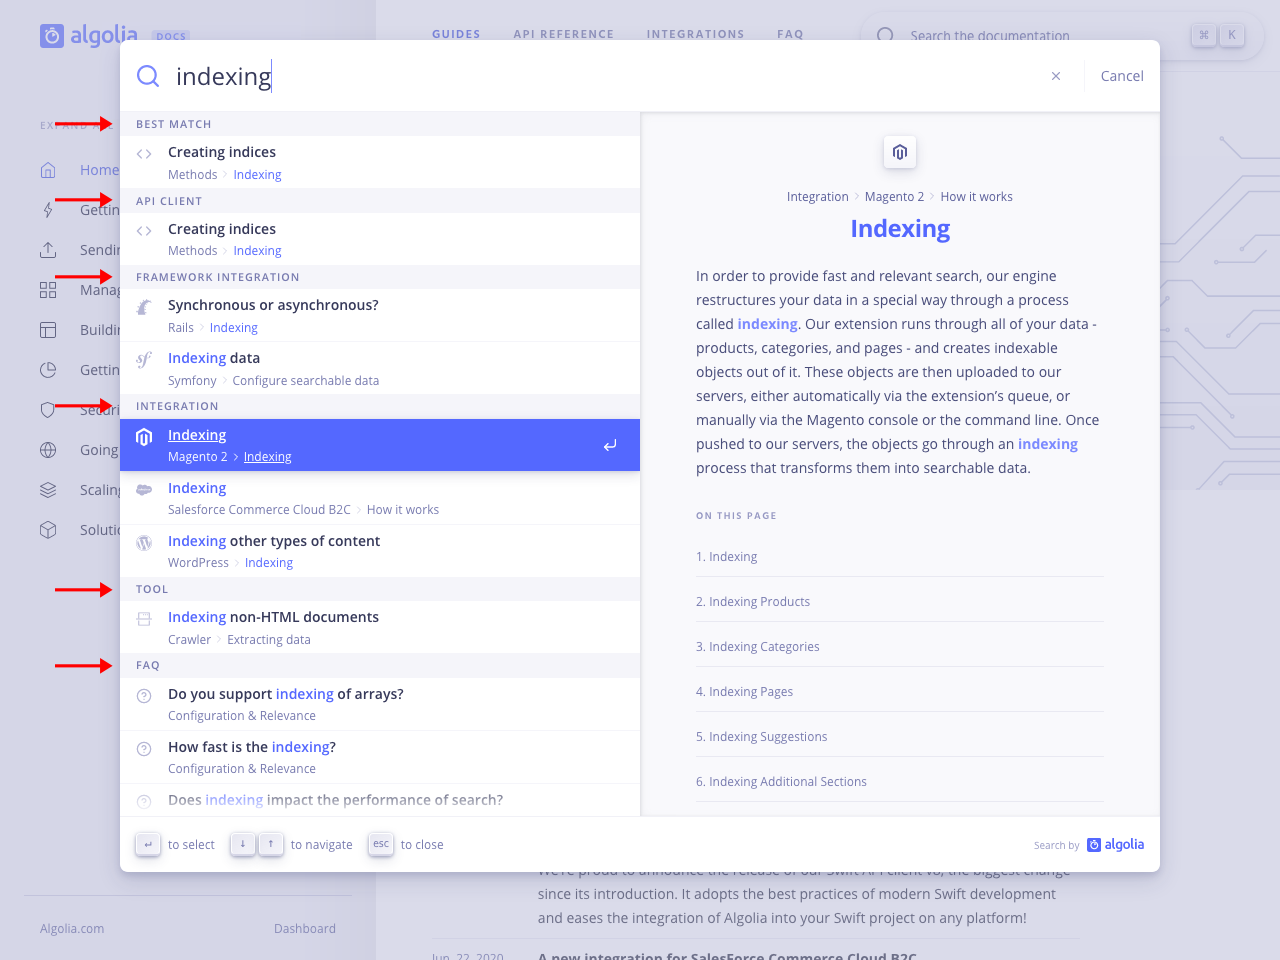Open Do you support indexing of arrays?
The width and height of the screenshot is (1280, 960).
[x=380, y=704]
